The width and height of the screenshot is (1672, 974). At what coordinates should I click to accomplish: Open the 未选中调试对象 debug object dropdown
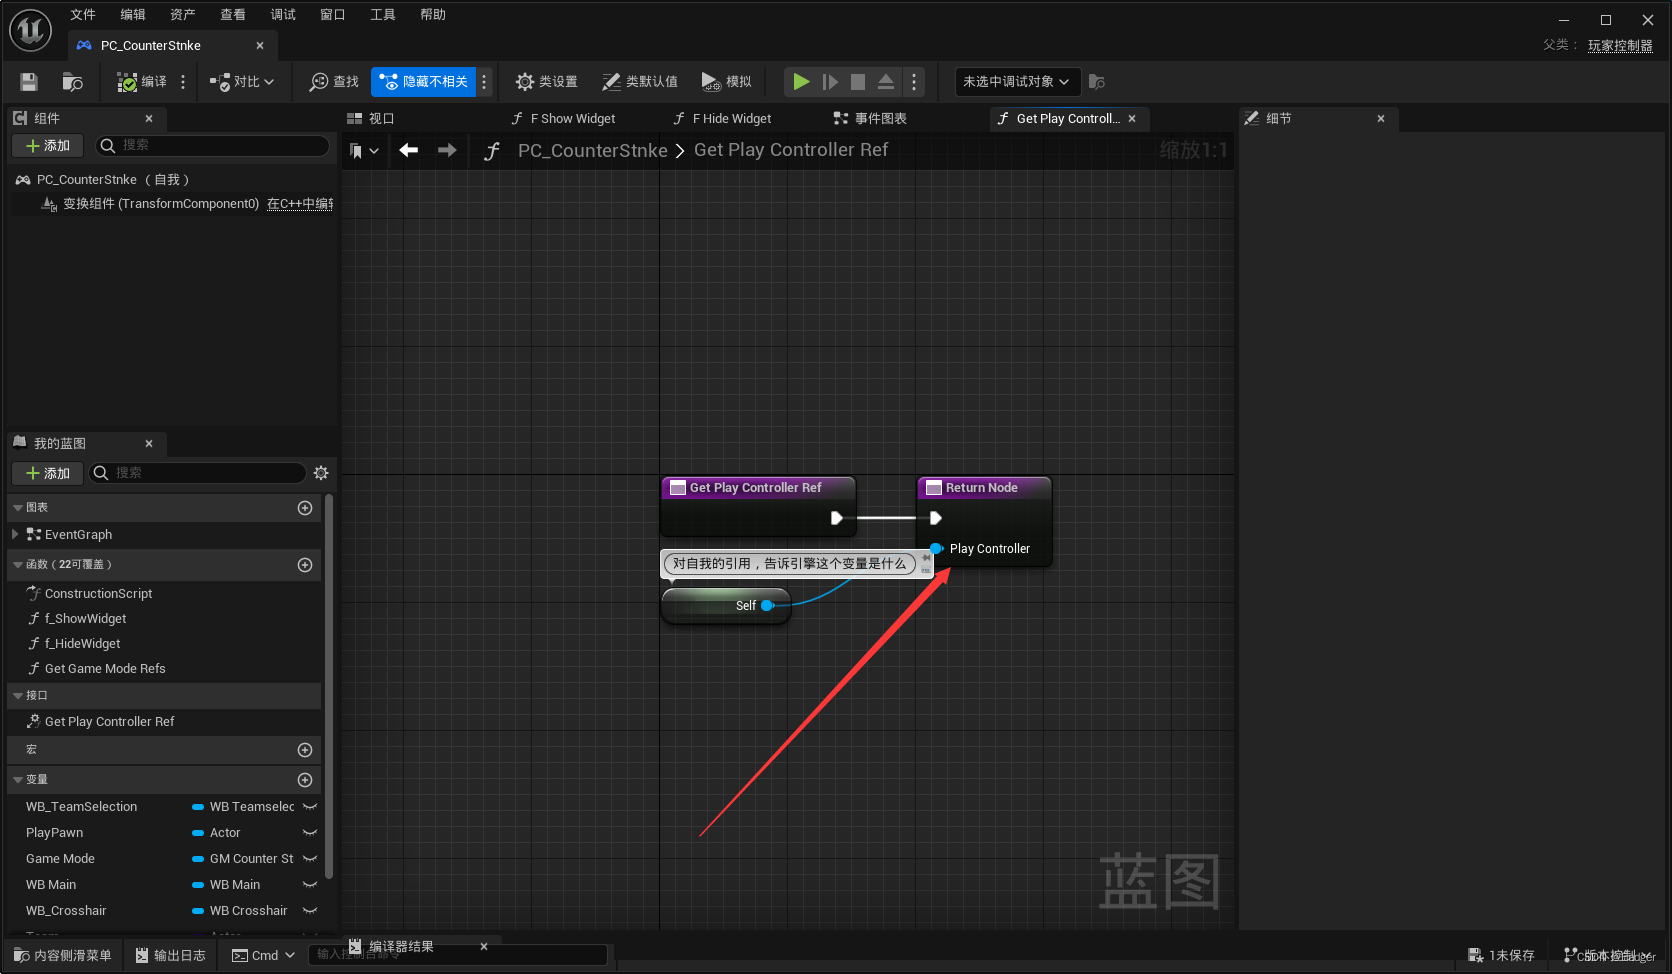[1015, 82]
